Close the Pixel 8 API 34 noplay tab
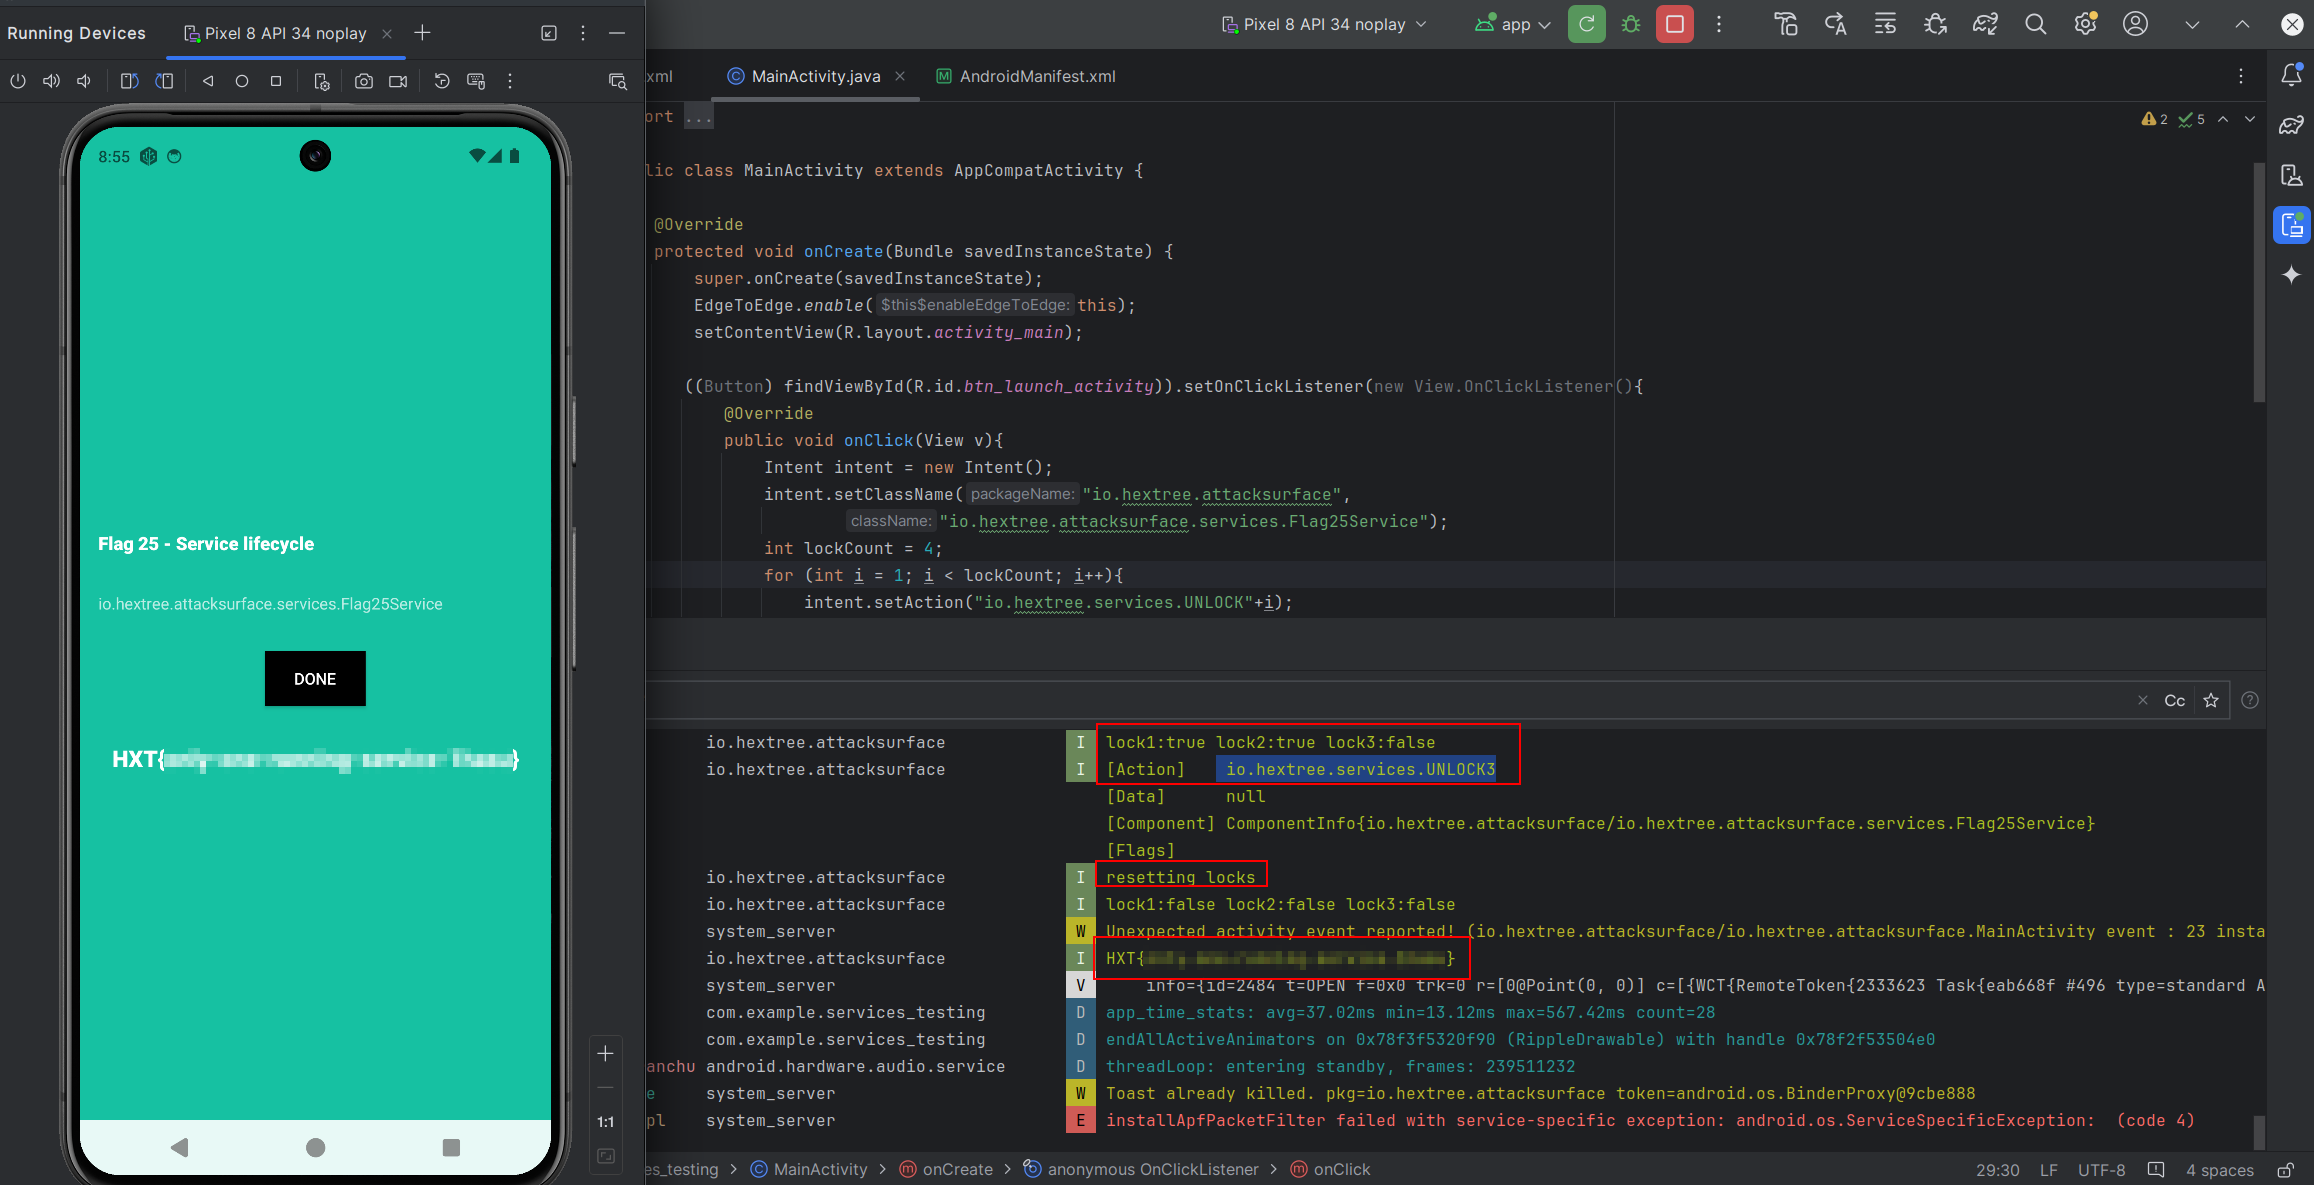 coord(387,34)
